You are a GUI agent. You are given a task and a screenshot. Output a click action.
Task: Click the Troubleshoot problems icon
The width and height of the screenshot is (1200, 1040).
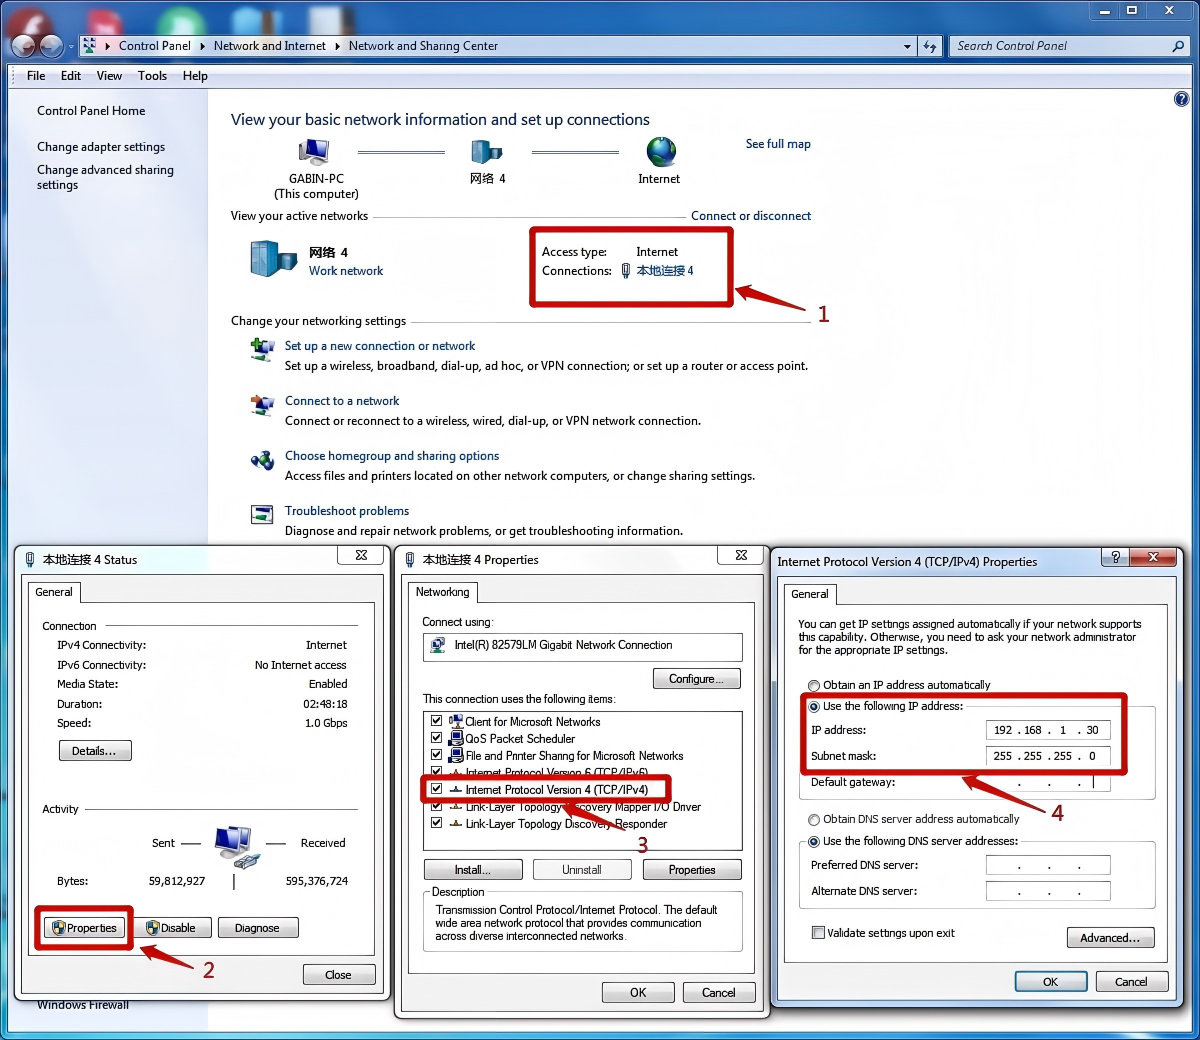click(x=262, y=514)
